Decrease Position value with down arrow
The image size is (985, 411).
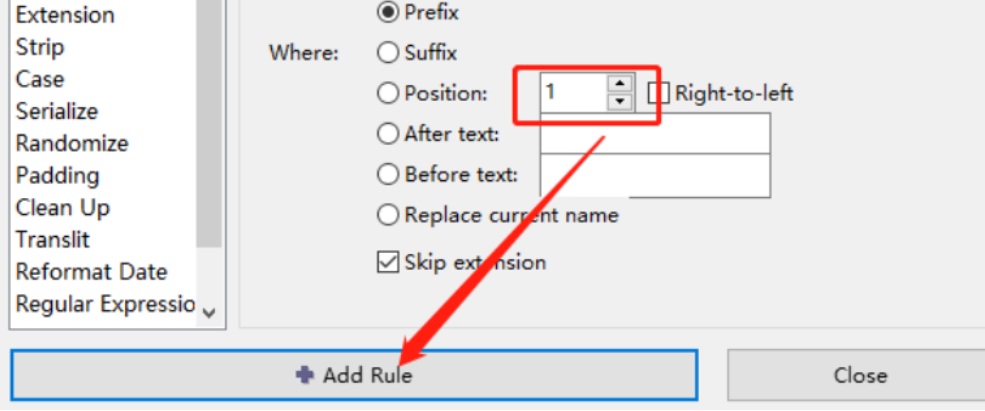tap(621, 101)
